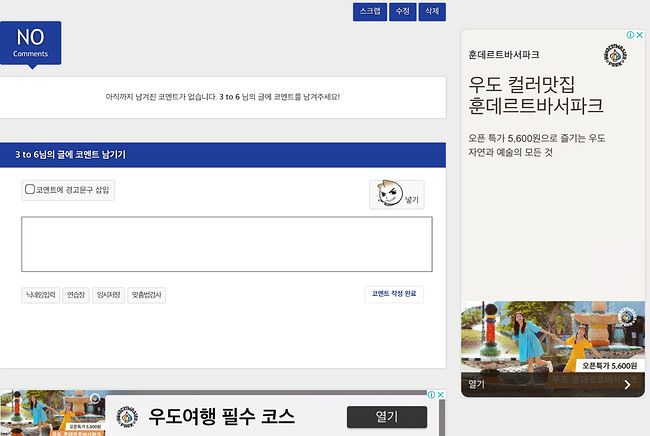Screen dimensions: 650x436
Task: Click the 임시저장 temporary save button
Action: [108, 295]
